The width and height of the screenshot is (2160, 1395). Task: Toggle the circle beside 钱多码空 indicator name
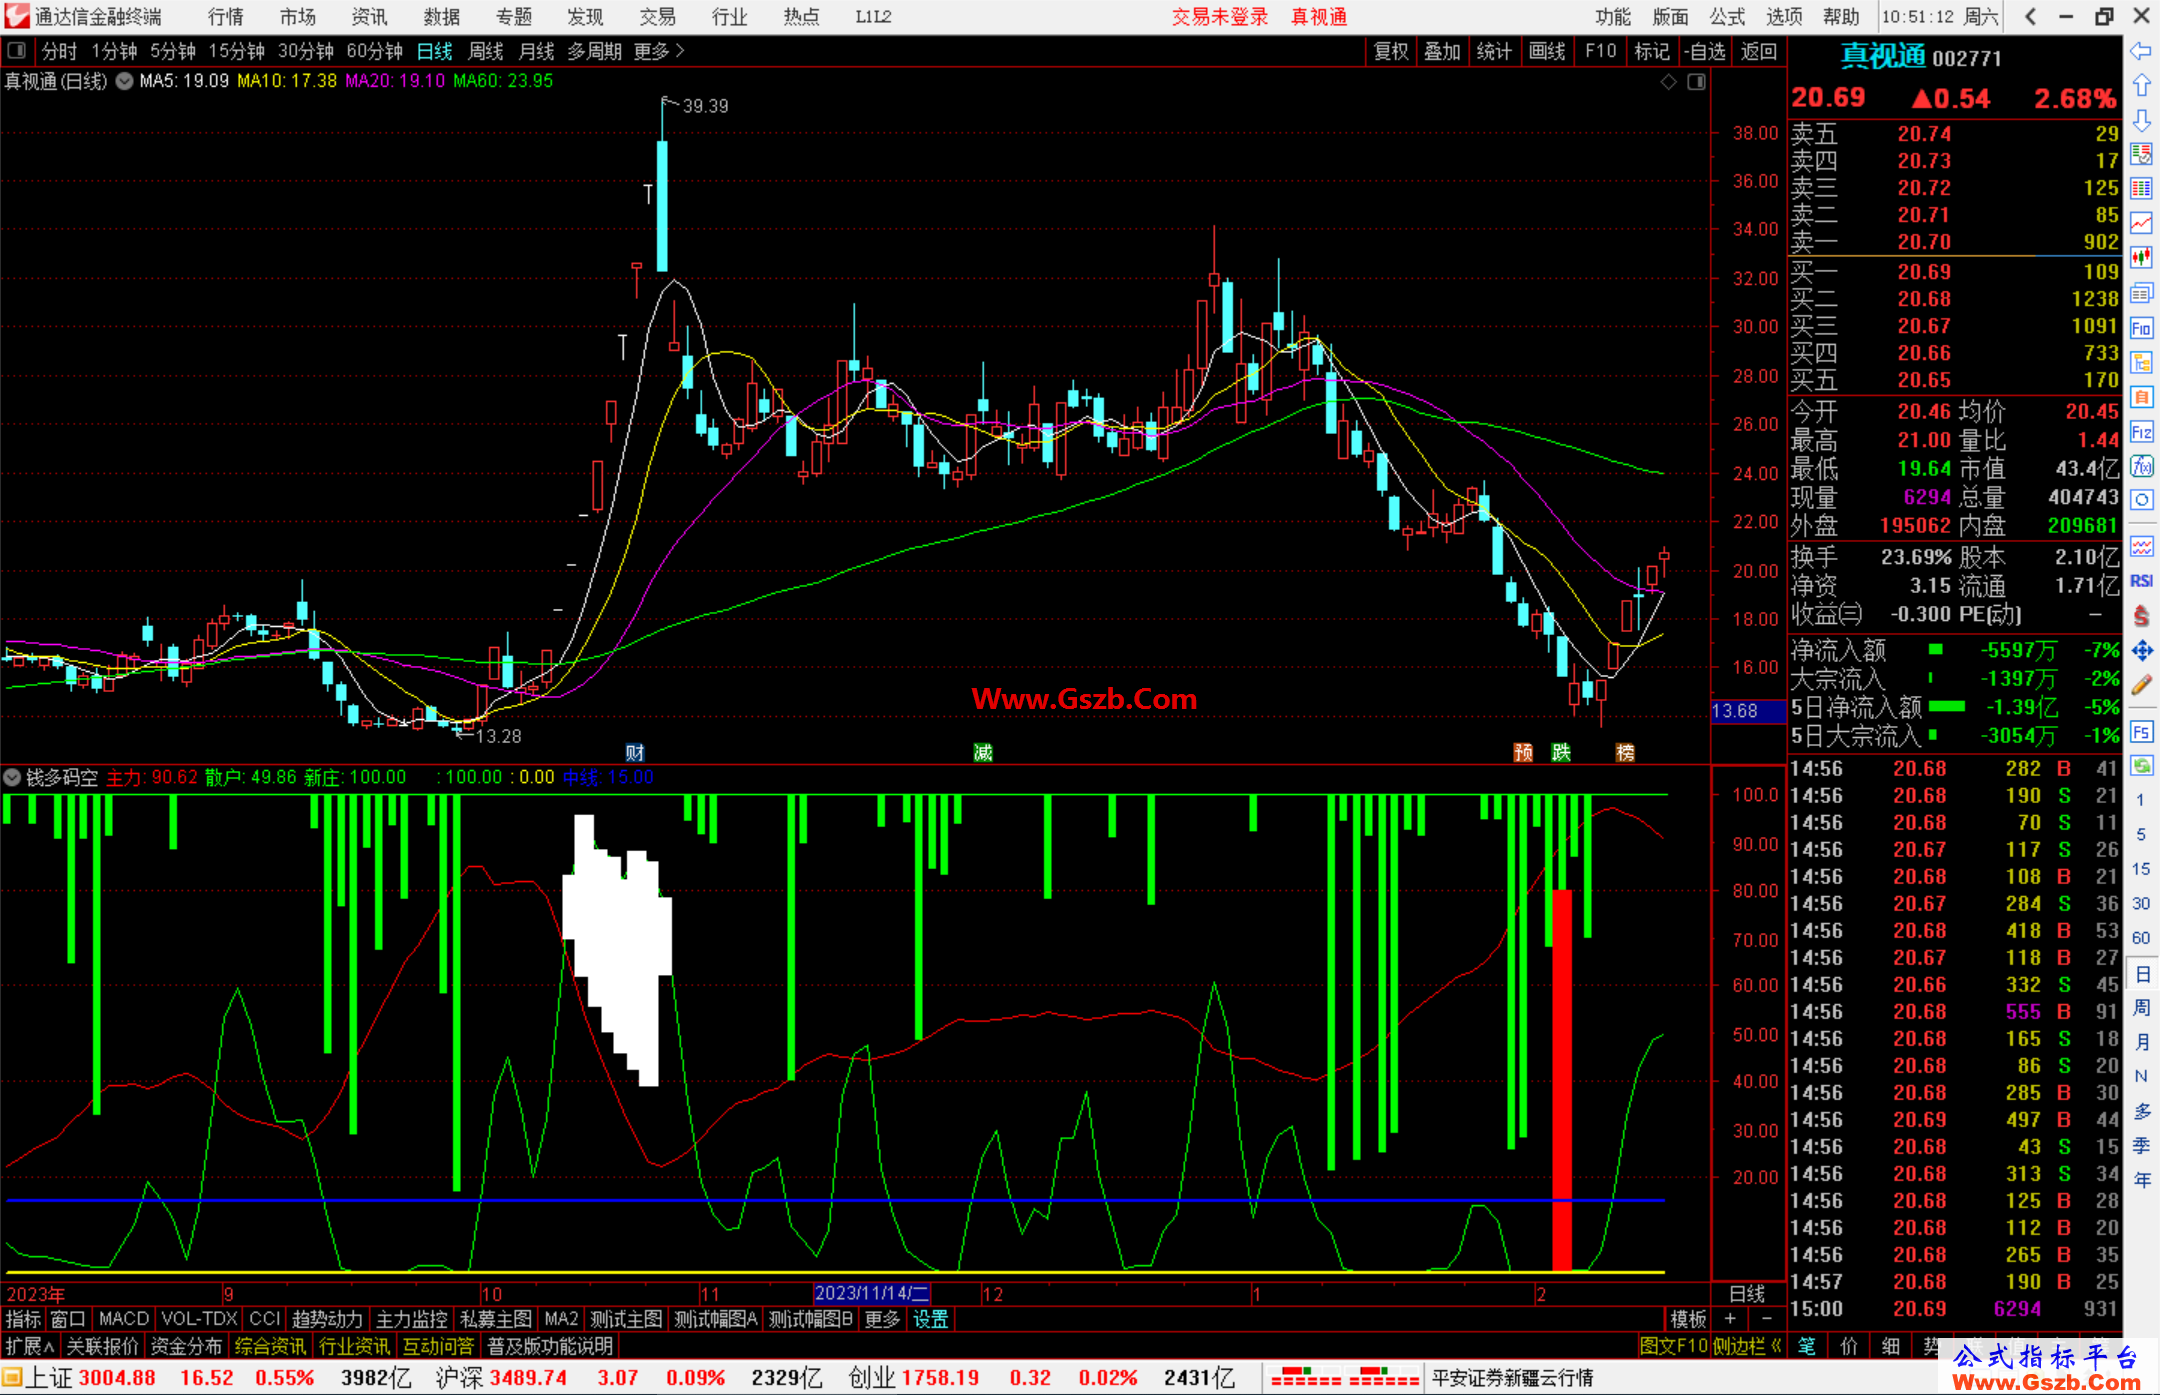coord(12,777)
